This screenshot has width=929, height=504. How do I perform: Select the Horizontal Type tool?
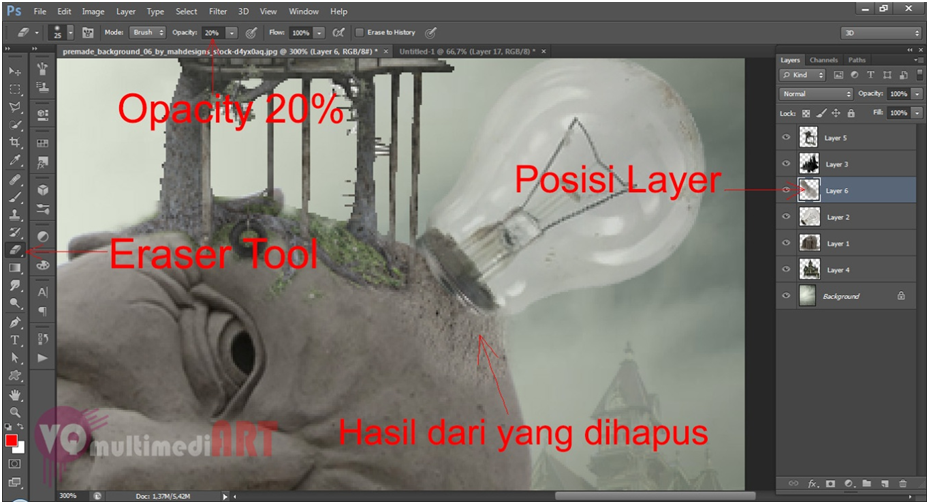pyautogui.click(x=15, y=341)
